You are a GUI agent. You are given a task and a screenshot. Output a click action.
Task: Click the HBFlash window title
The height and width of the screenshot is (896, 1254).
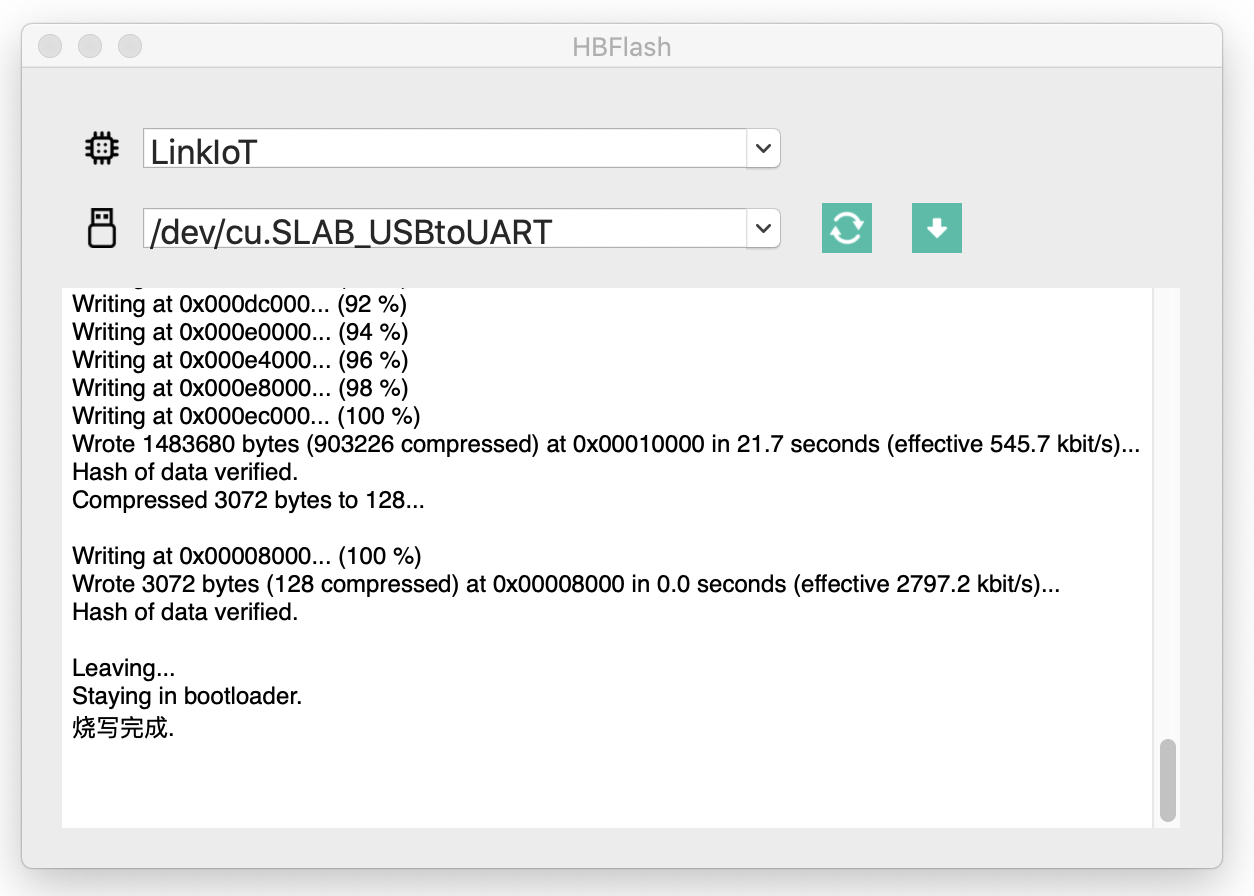[x=621, y=47]
